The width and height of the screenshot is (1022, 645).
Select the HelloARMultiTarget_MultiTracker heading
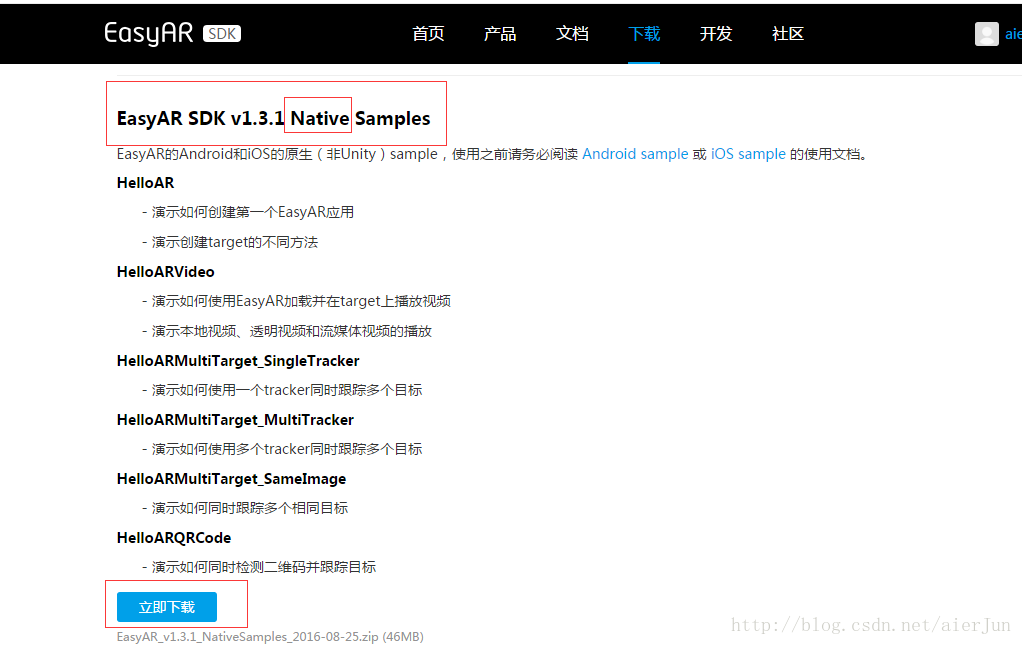click(x=235, y=420)
